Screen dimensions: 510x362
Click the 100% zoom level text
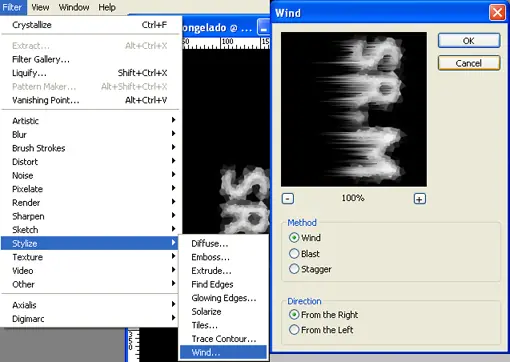pos(353,198)
